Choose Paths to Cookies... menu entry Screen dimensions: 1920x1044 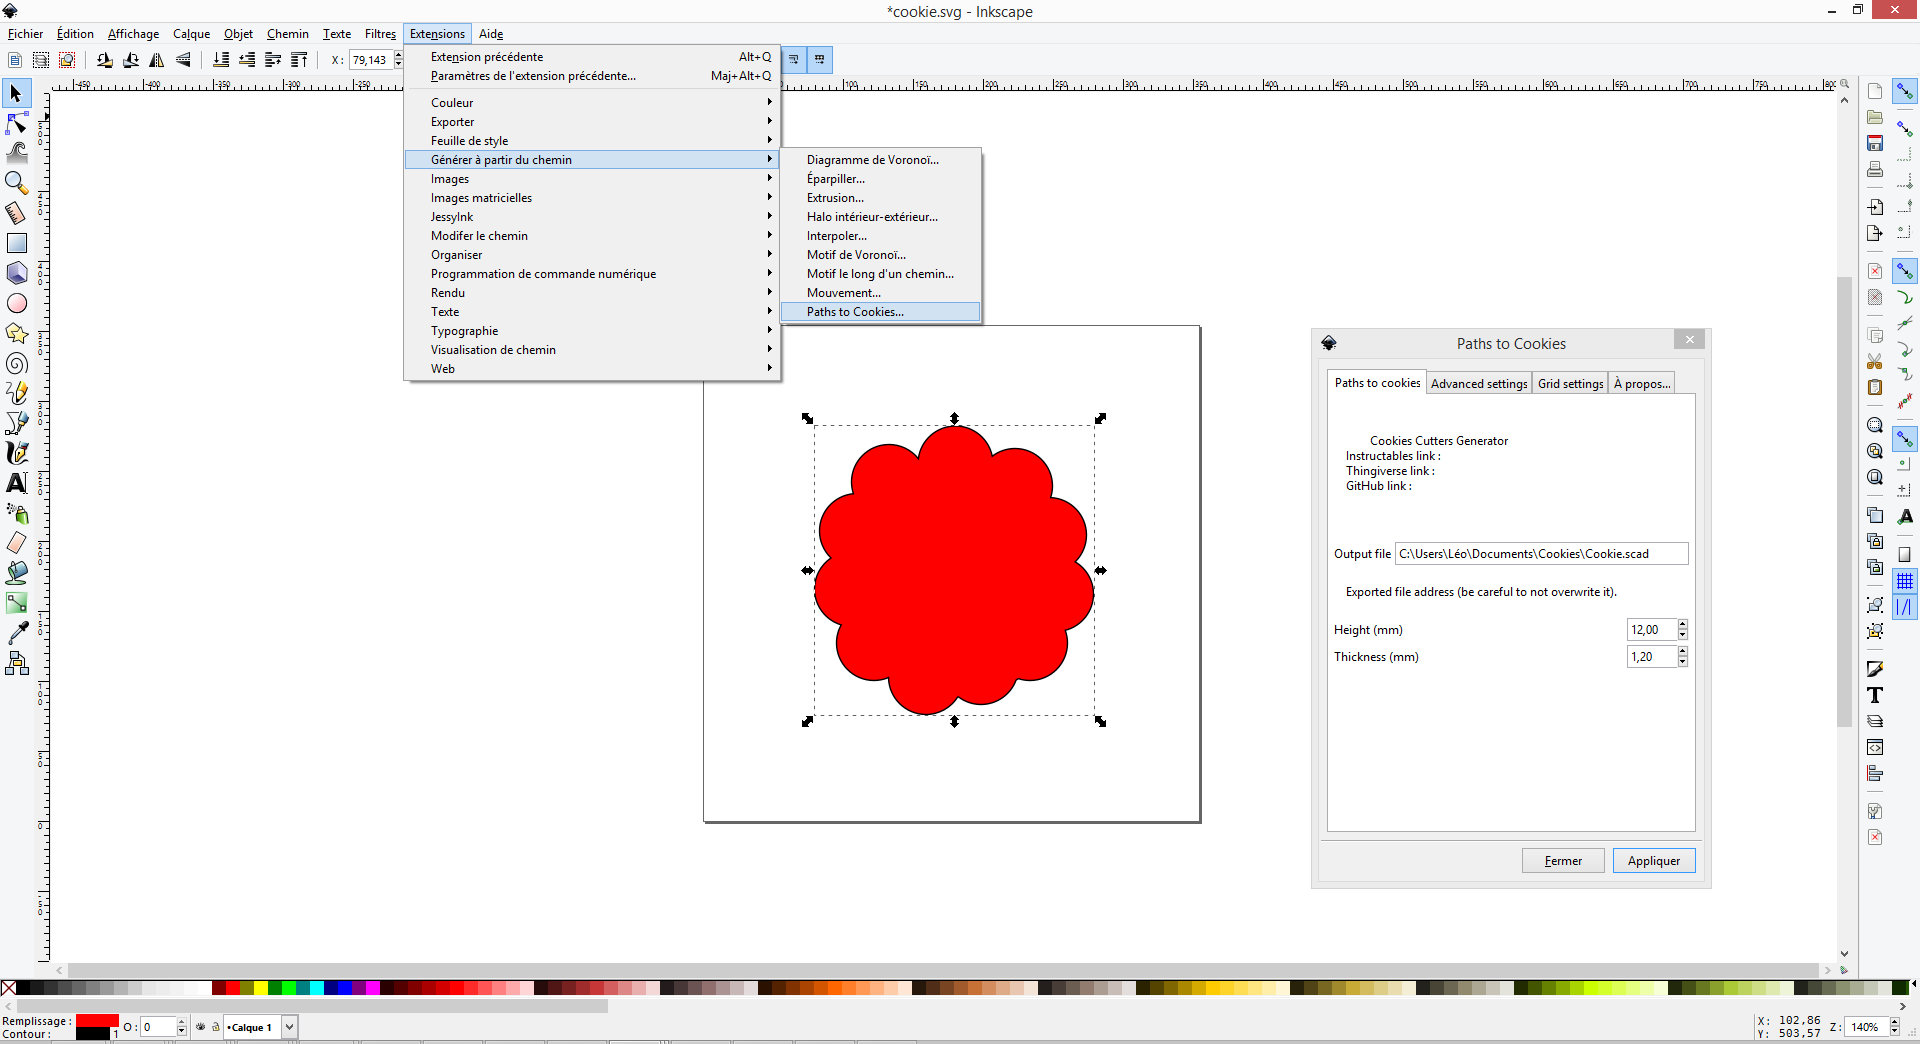(880, 312)
